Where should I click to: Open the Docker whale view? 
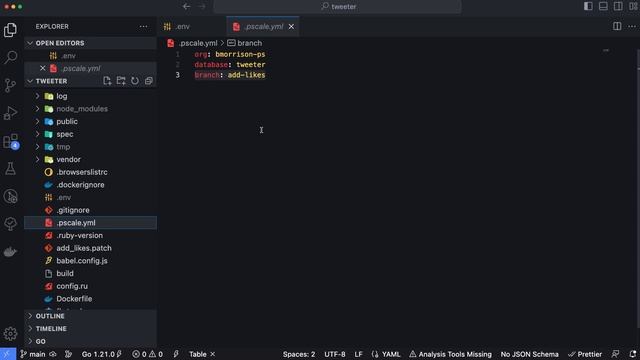tap(11, 252)
